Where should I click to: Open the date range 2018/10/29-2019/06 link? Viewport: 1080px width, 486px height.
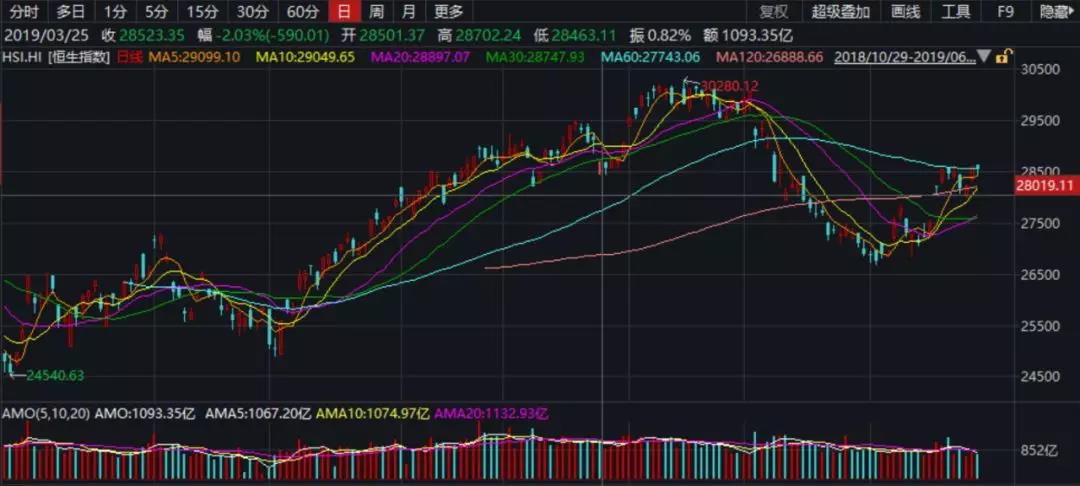pyautogui.click(x=904, y=57)
